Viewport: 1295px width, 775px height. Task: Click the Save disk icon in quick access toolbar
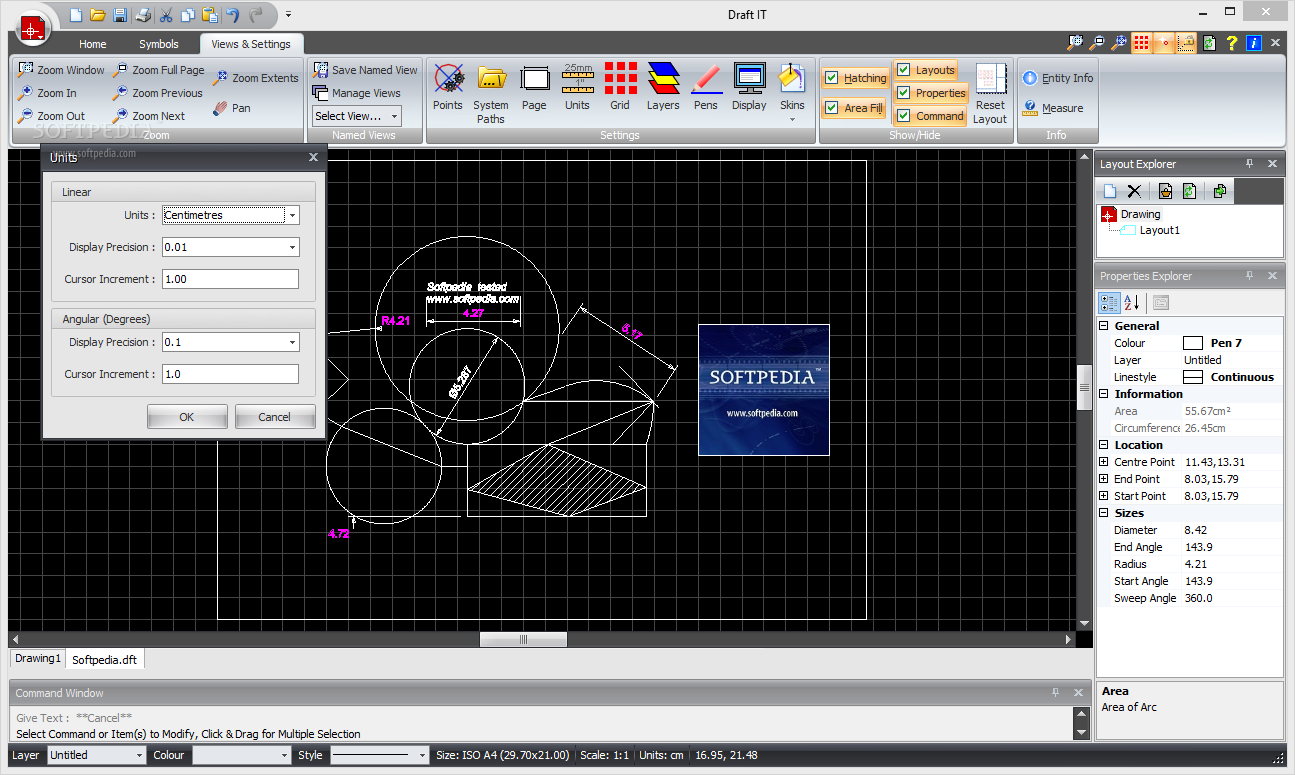pyautogui.click(x=120, y=15)
